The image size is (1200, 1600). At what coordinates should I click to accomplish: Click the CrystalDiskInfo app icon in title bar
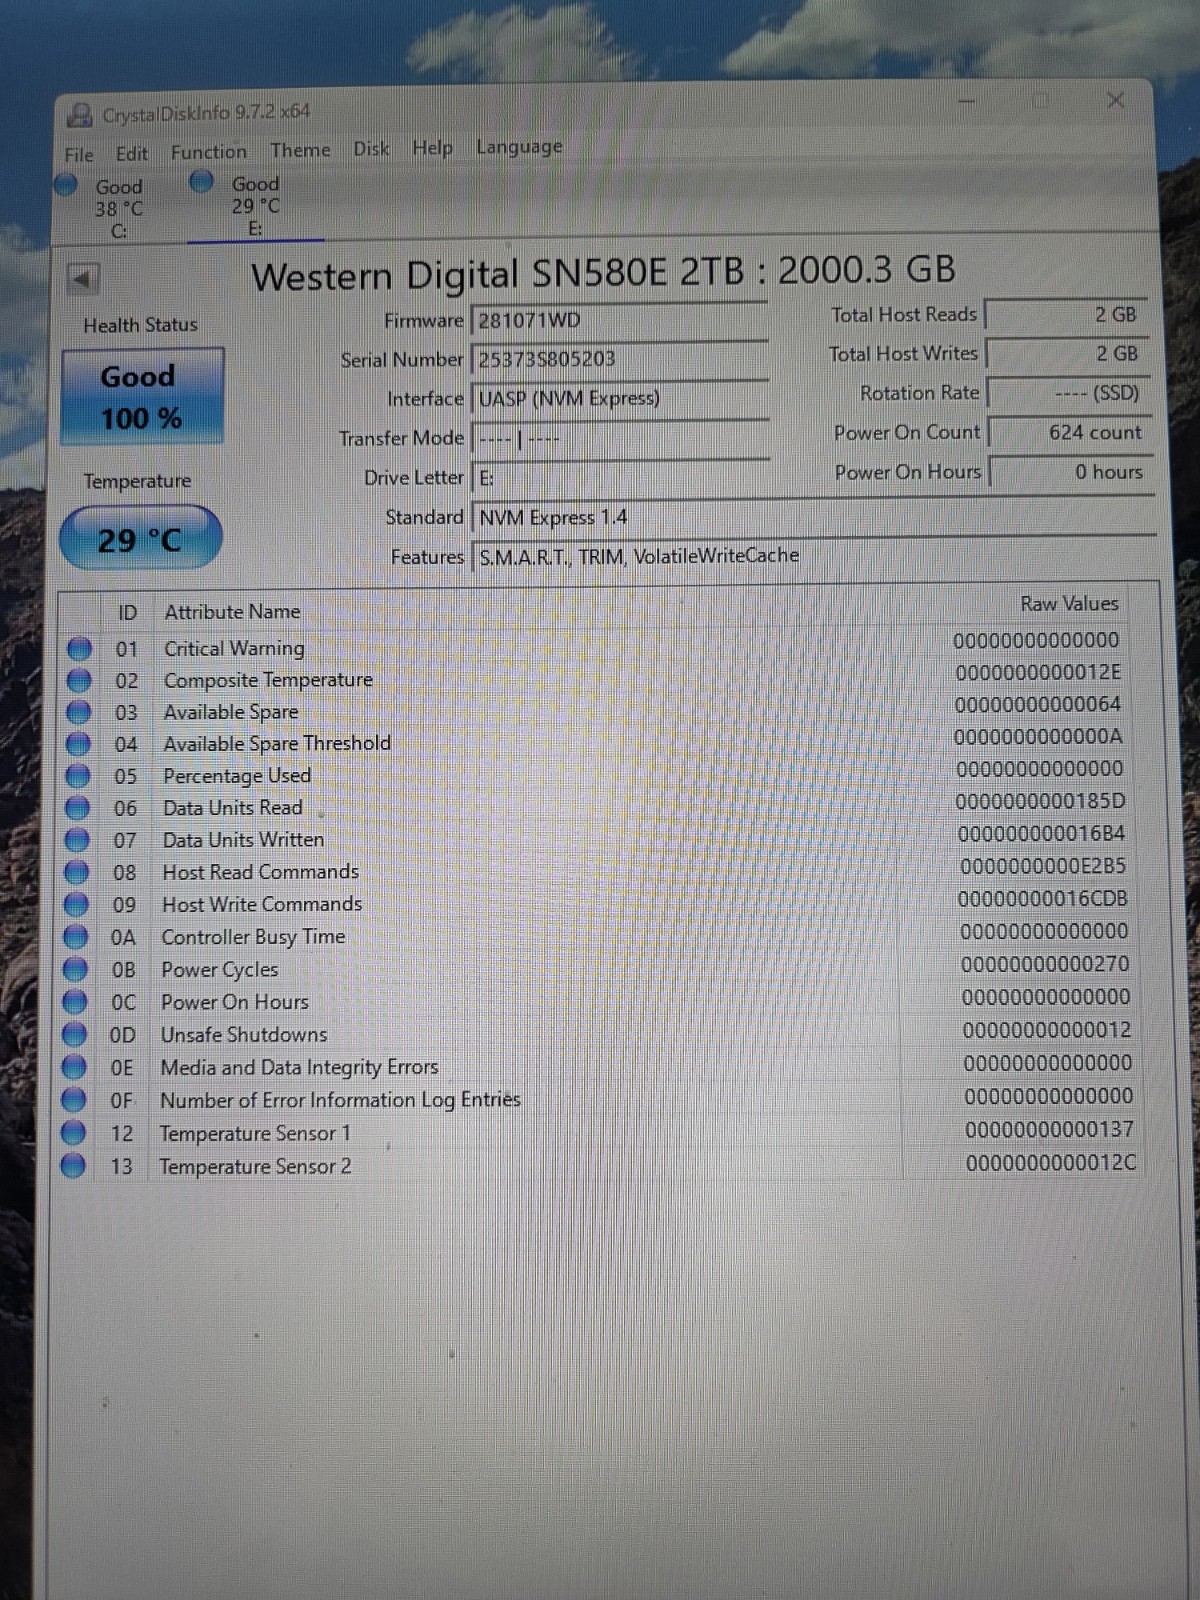click(x=81, y=115)
